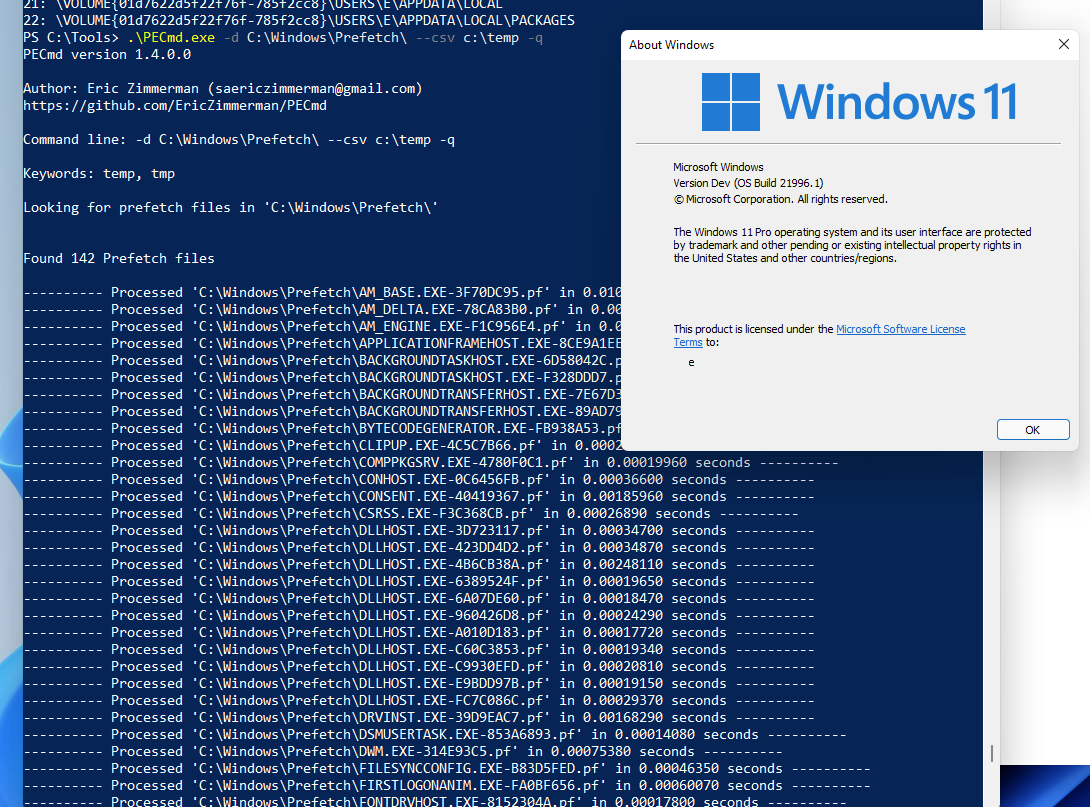Click the BACKGROUNDTASKHOST.EXE-F328DDD7 row
Image resolution: width=1090 pixels, height=807 pixels.
click(x=322, y=377)
